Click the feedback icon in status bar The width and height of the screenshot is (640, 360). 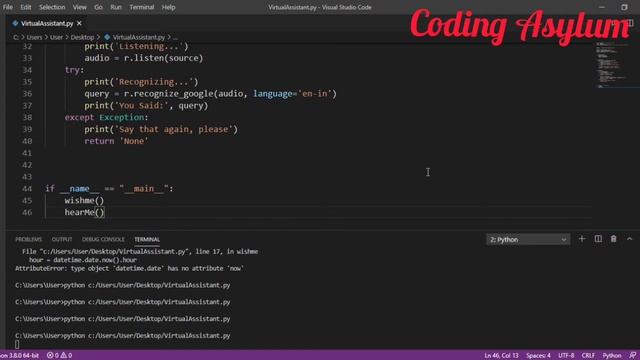pyautogui.click(x=632, y=356)
